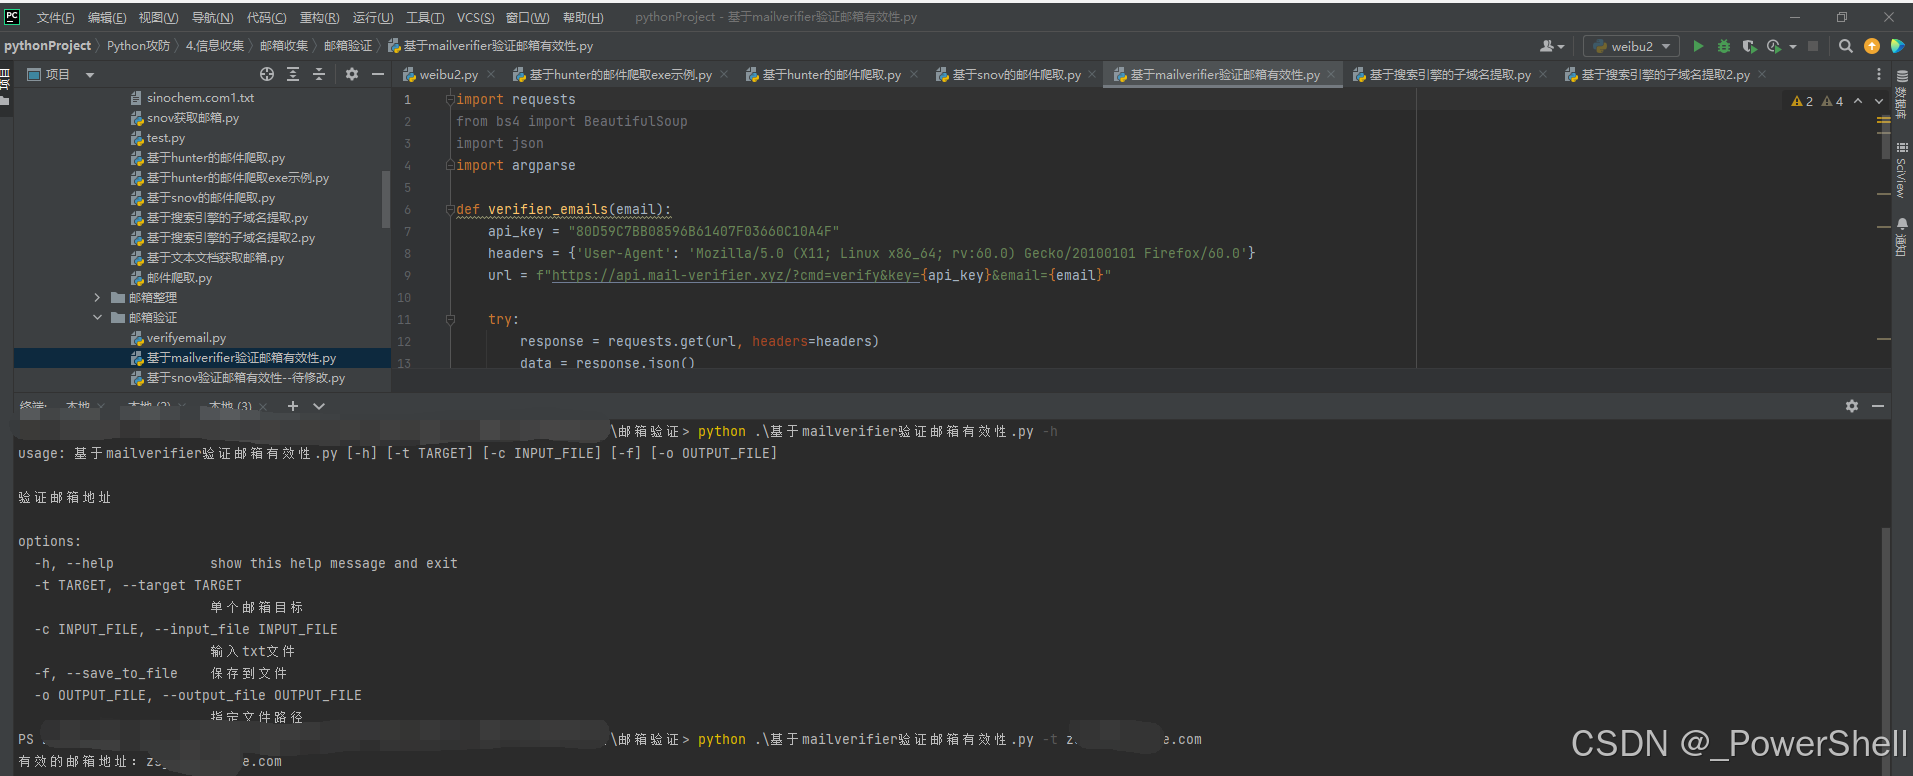1913x776 pixels.
Task: Close 本地 (3) terminal tab
Action: point(263,406)
